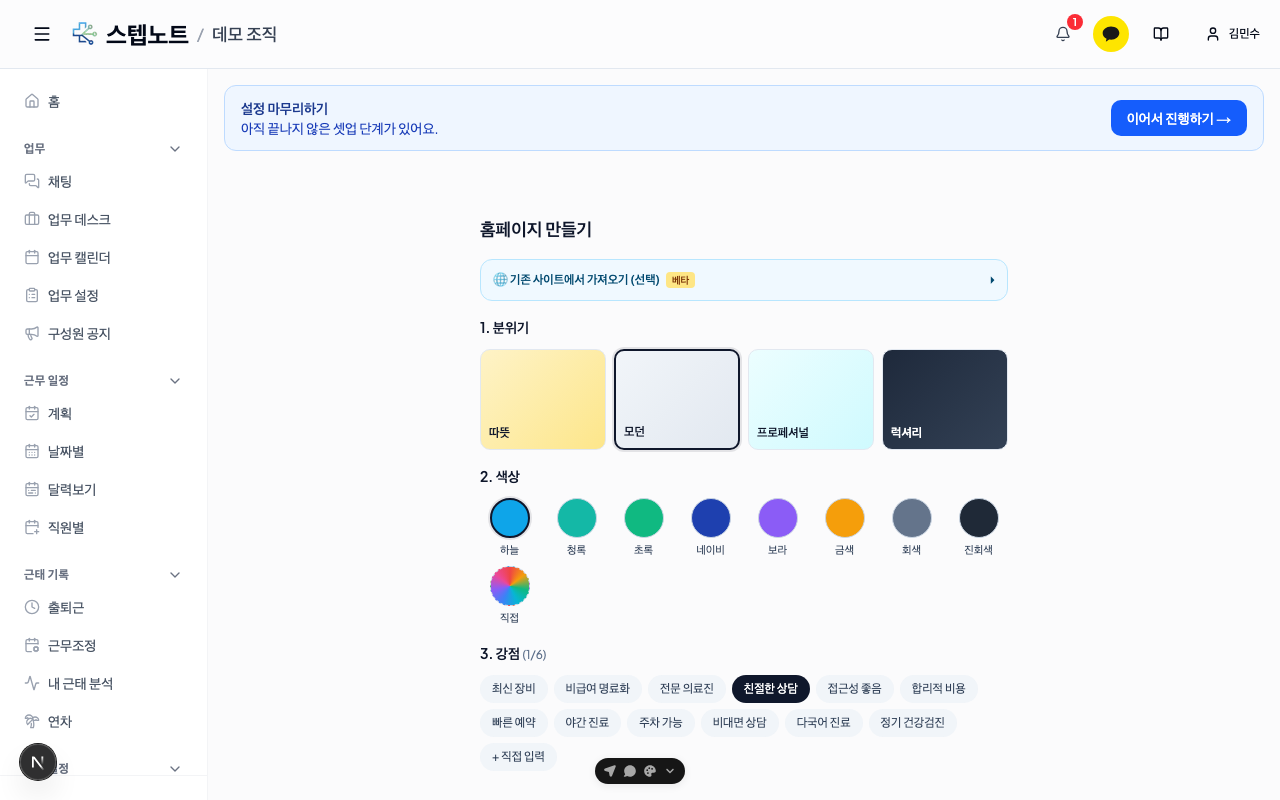The width and height of the screenshot is (1280, 800).
Task: Click the 업무 캘린더 calendar icon
Action: 32,257
